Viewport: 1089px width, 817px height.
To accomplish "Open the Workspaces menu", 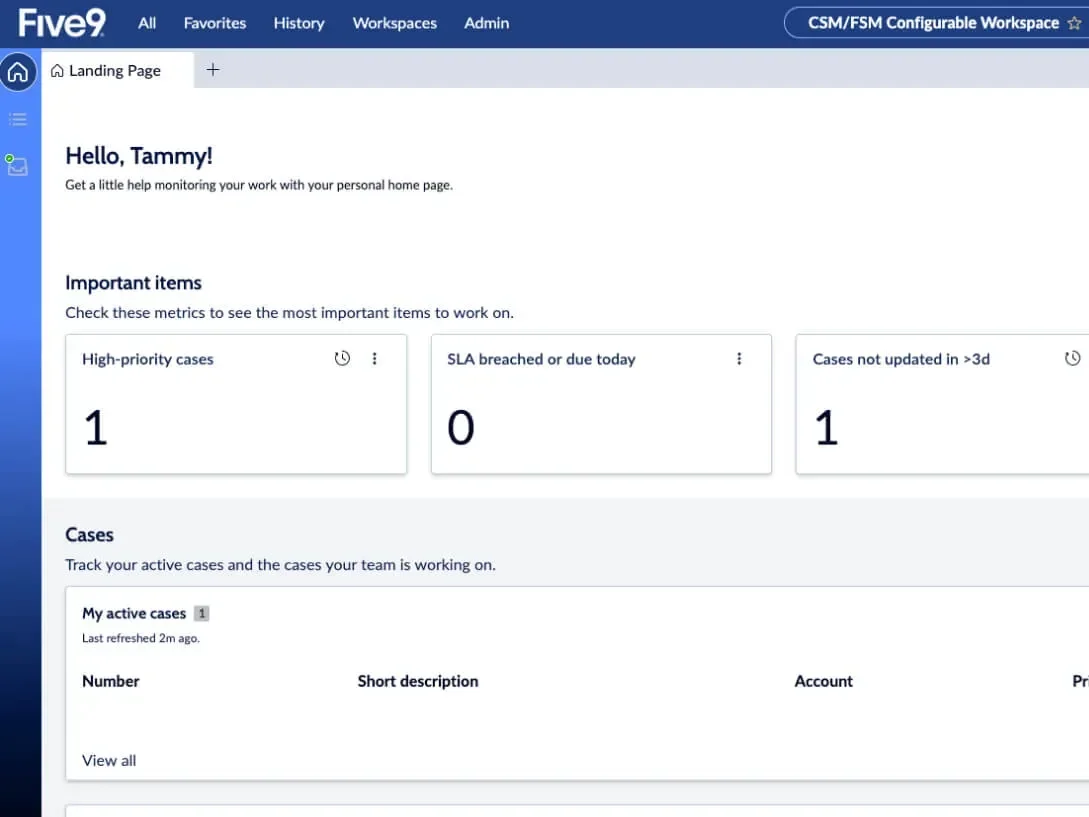I will pyautogui.click(x=394, y=23).
